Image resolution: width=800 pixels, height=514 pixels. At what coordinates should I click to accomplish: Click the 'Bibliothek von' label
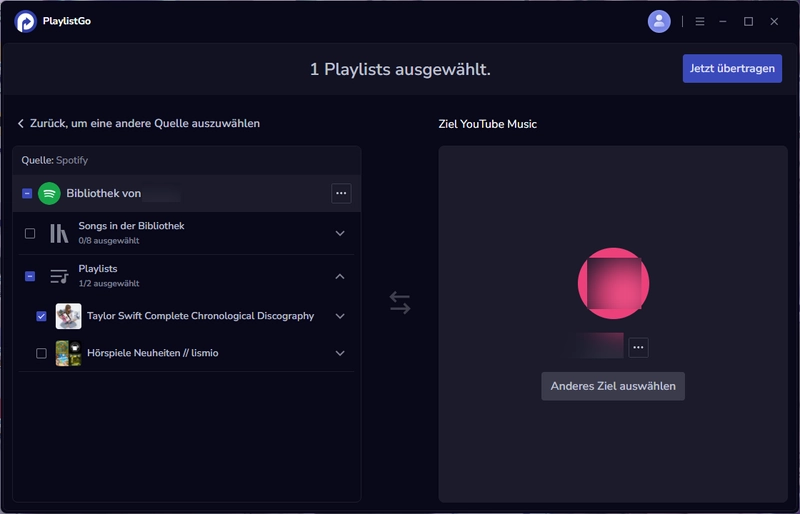pyautogui.click(x=104, y=193)
